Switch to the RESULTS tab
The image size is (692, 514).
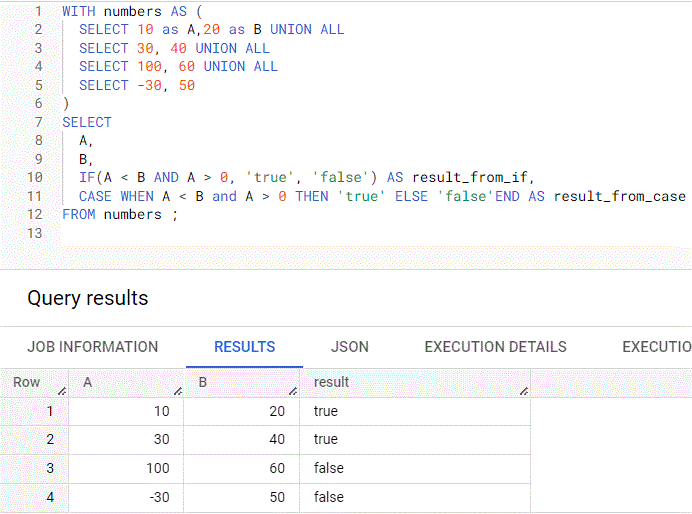point(244,347)
